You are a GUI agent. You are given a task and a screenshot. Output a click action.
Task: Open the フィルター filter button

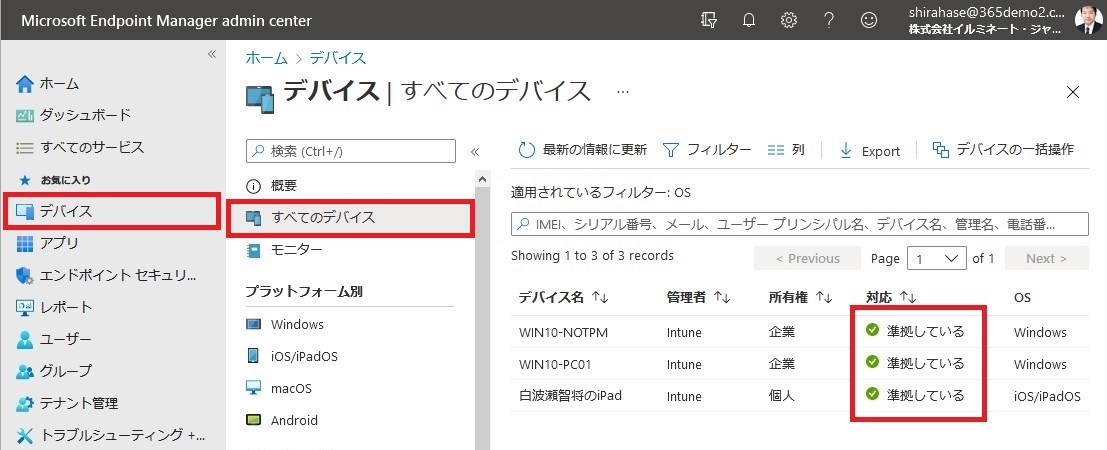point(707,150)
